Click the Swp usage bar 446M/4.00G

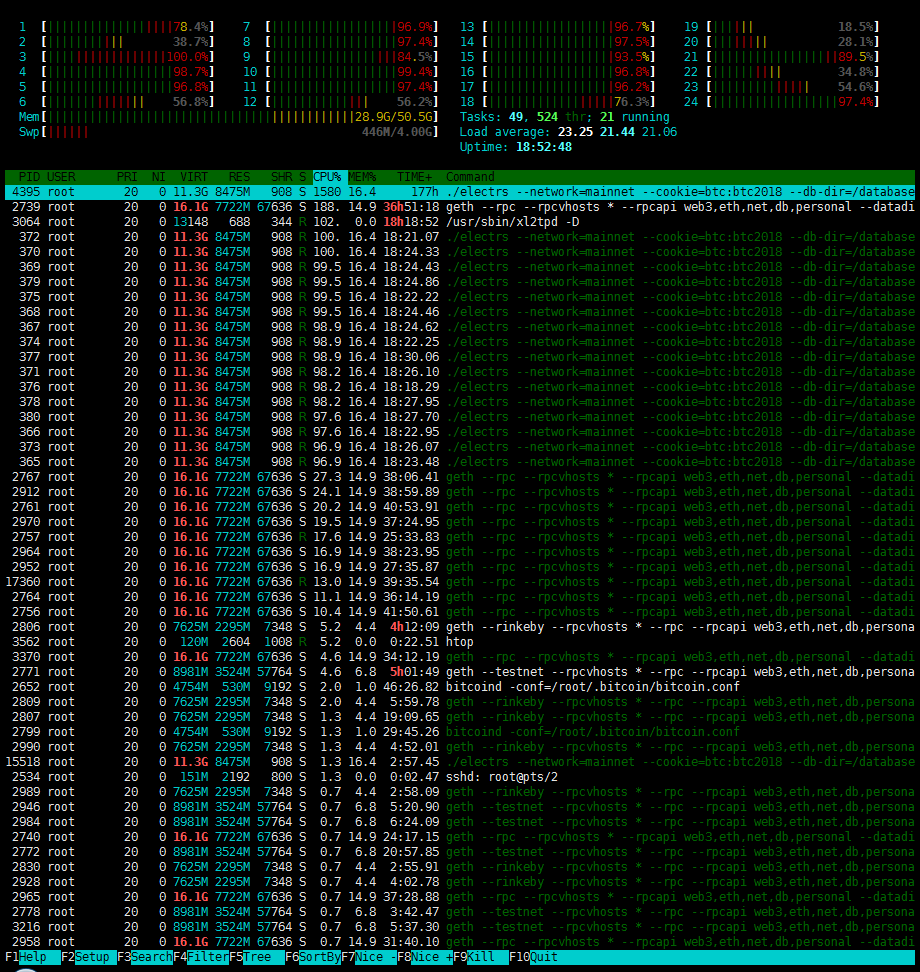(x=228, y=132)
